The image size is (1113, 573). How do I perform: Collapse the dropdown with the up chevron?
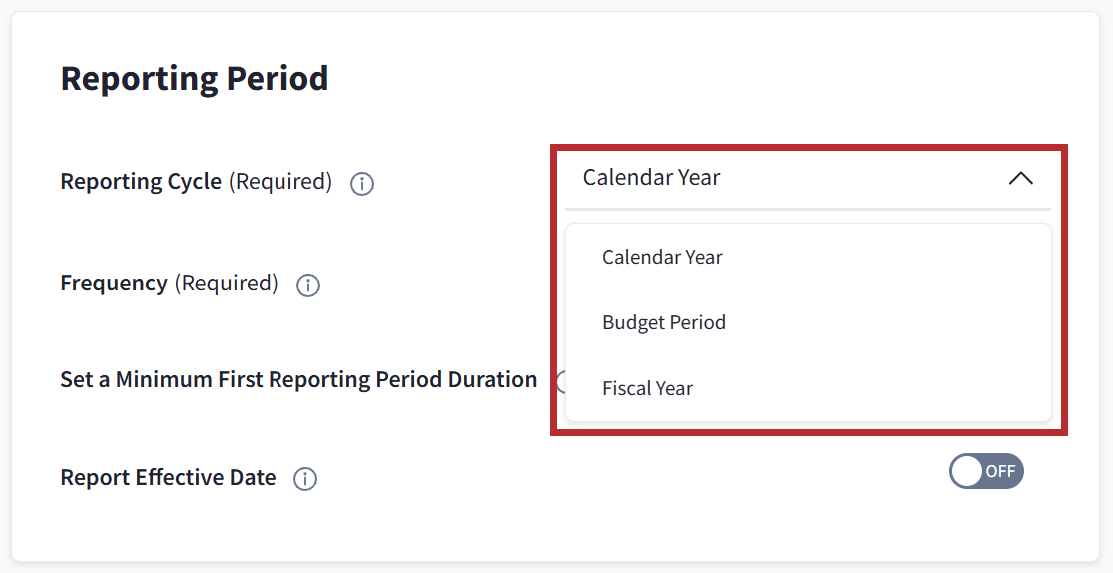pos(1020,179)
